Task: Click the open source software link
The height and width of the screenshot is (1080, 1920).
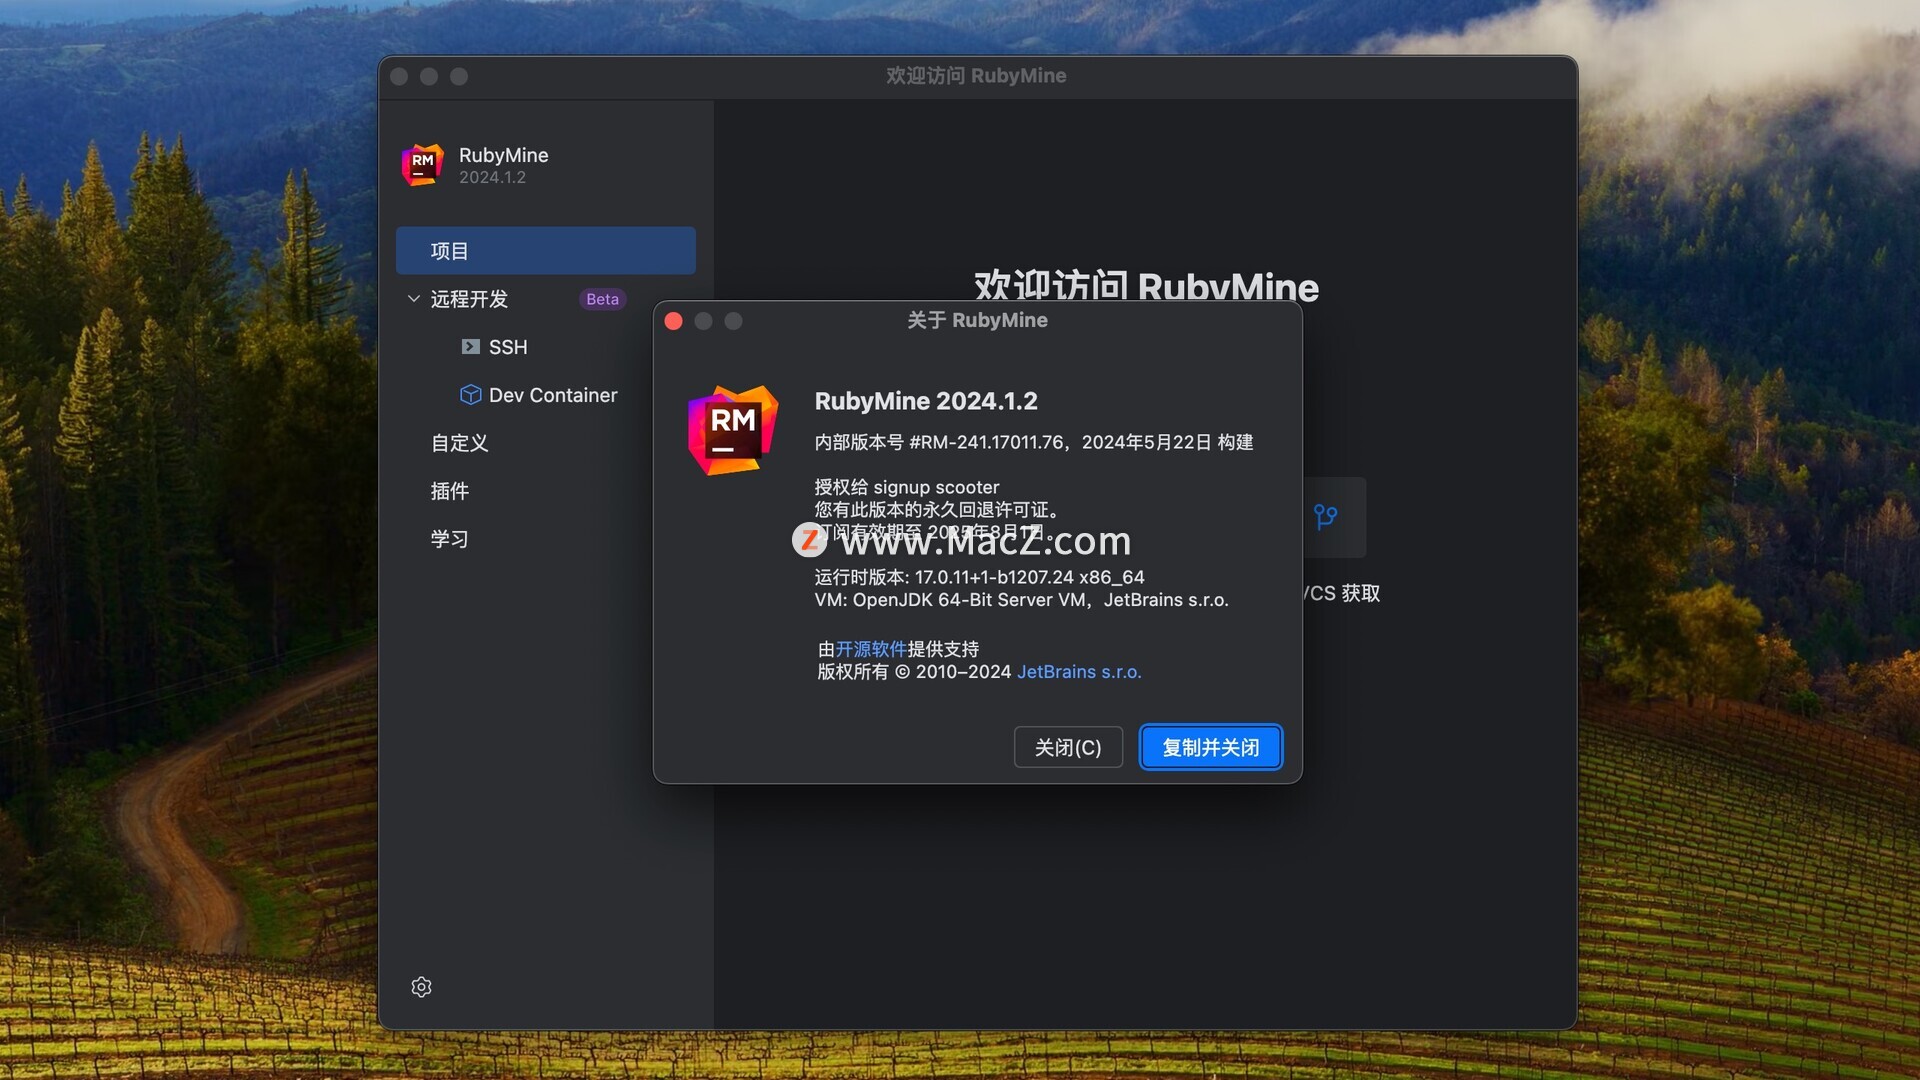Action: (x=872, y=647)
